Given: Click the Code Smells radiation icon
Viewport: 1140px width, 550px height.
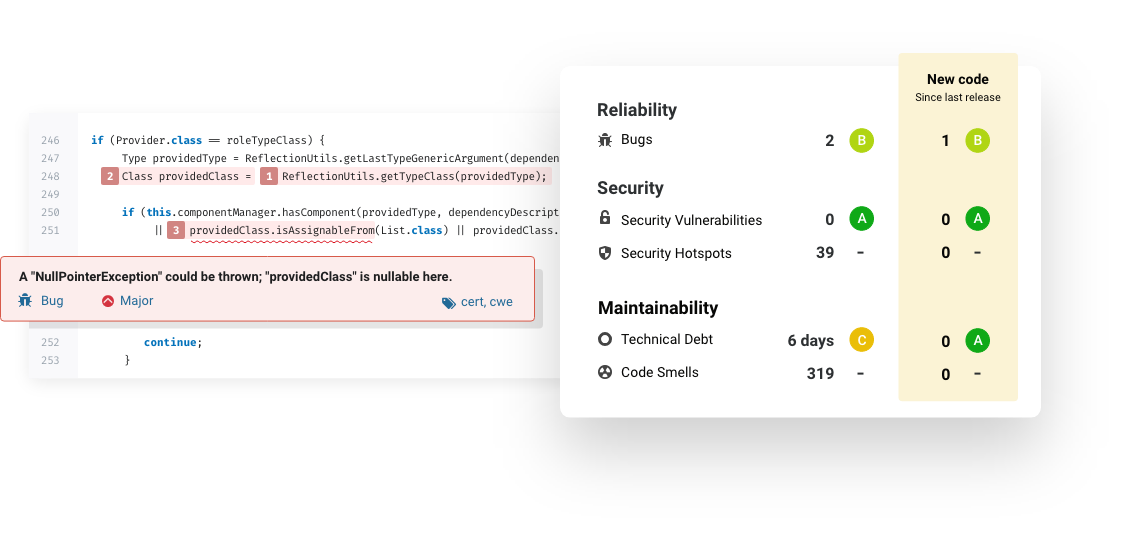Looking at the screenshot, I should [x=604, y=373].
